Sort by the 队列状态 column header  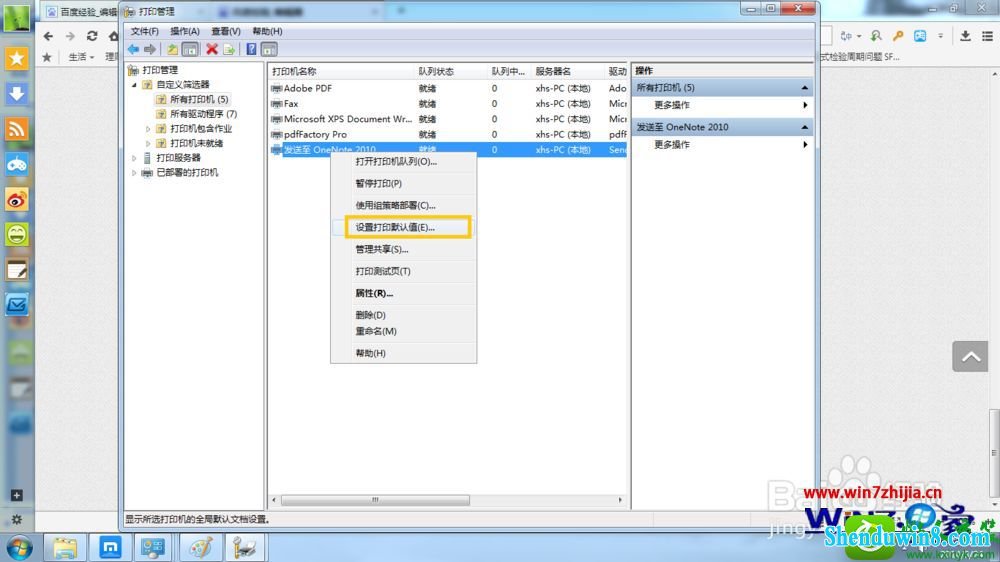[x=451, y=71]
